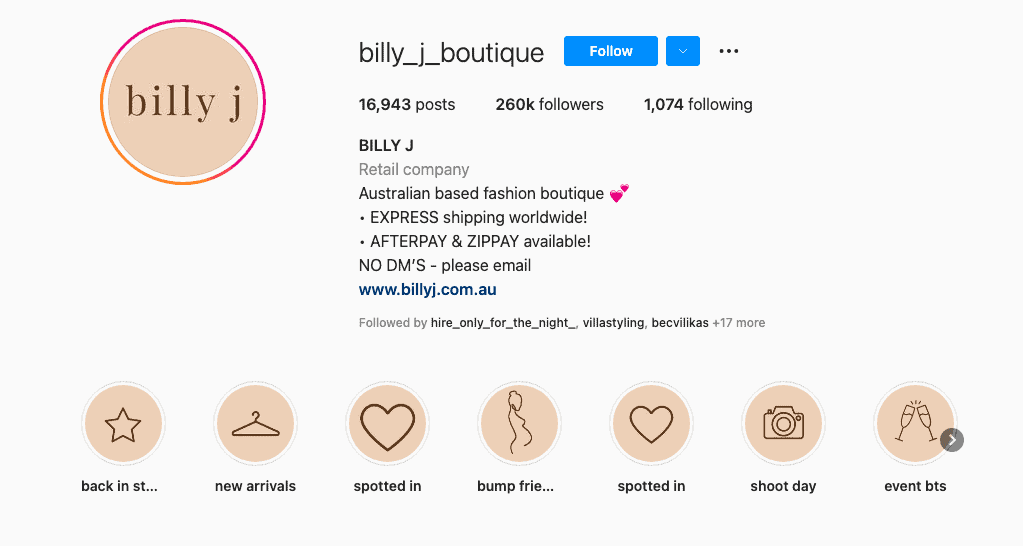The height and width of the screenshot is (546, 1023).
Task: Open the pregnant silhouette 'bump friendly' highlight
Action: click(x=519, y=425)
